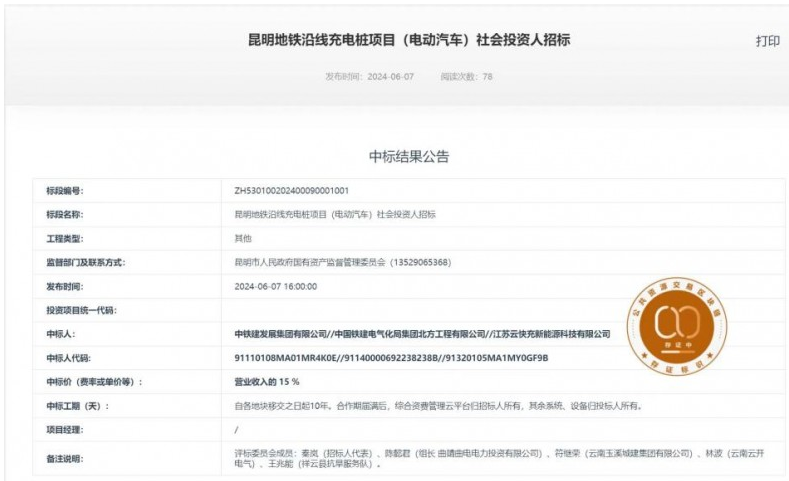
Task: Select the 评标委员会成员 remarks text
Action: pyautogui.click(x=499, y=459)
